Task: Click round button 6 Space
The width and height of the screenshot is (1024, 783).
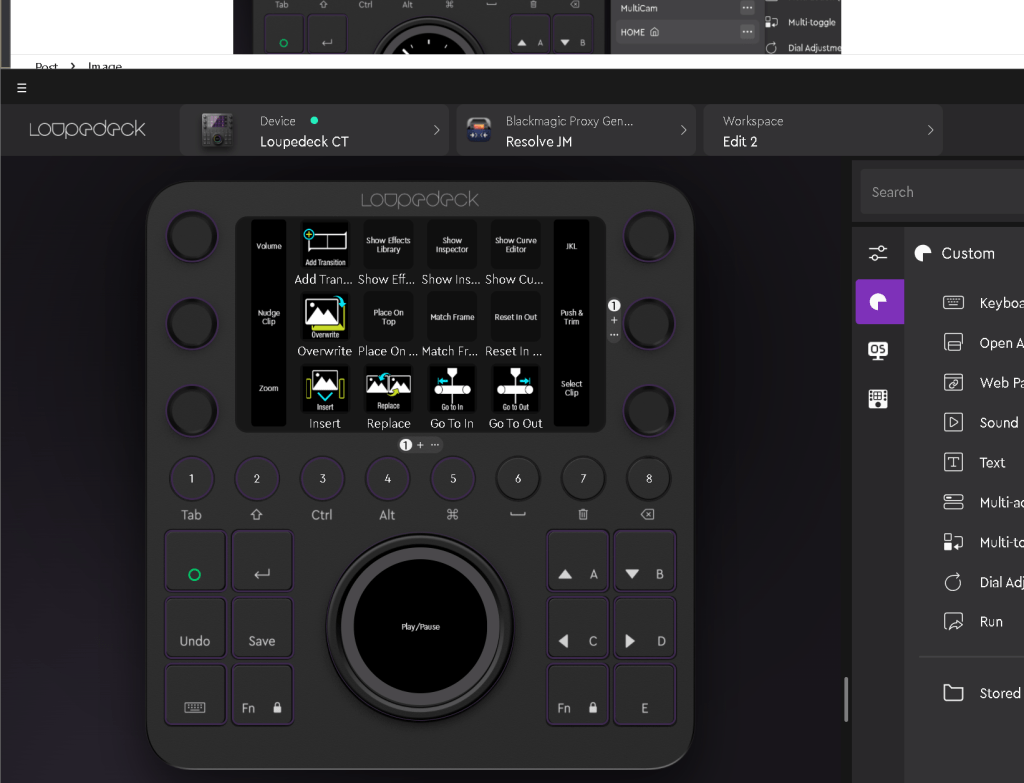Action: [518, 479]
